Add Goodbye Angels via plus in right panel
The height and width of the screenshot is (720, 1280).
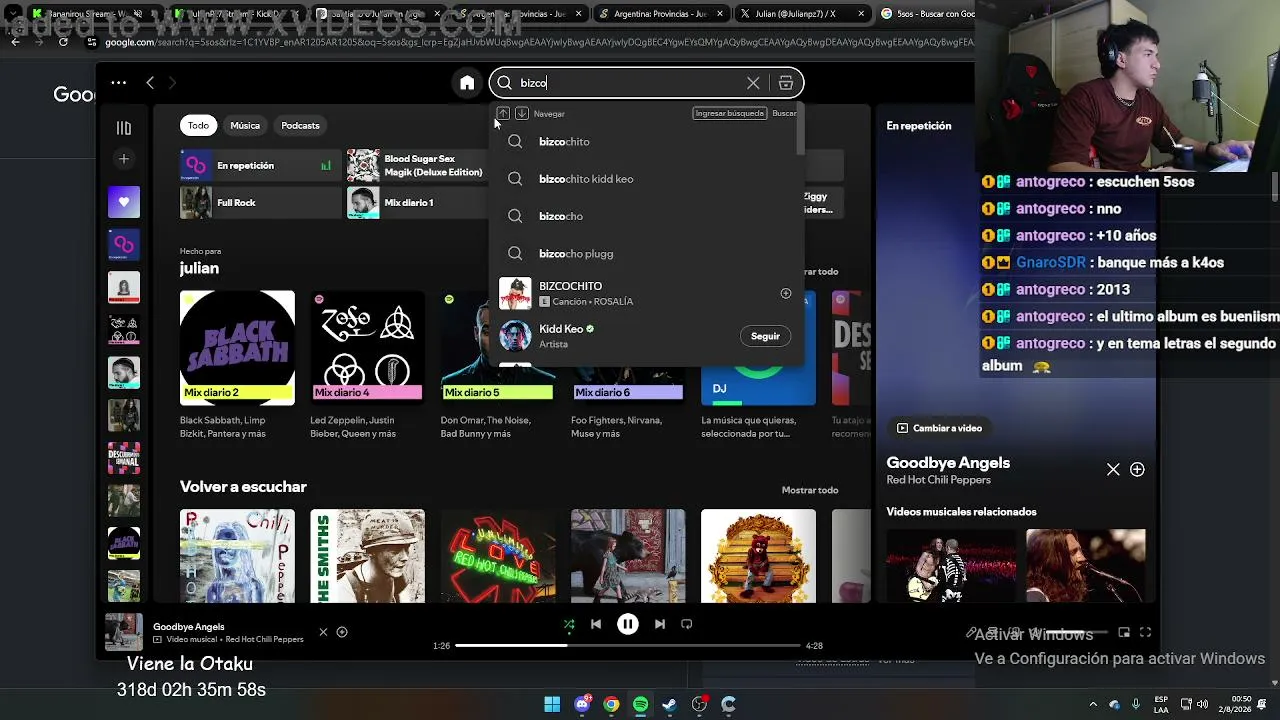tap(1137, 469)
